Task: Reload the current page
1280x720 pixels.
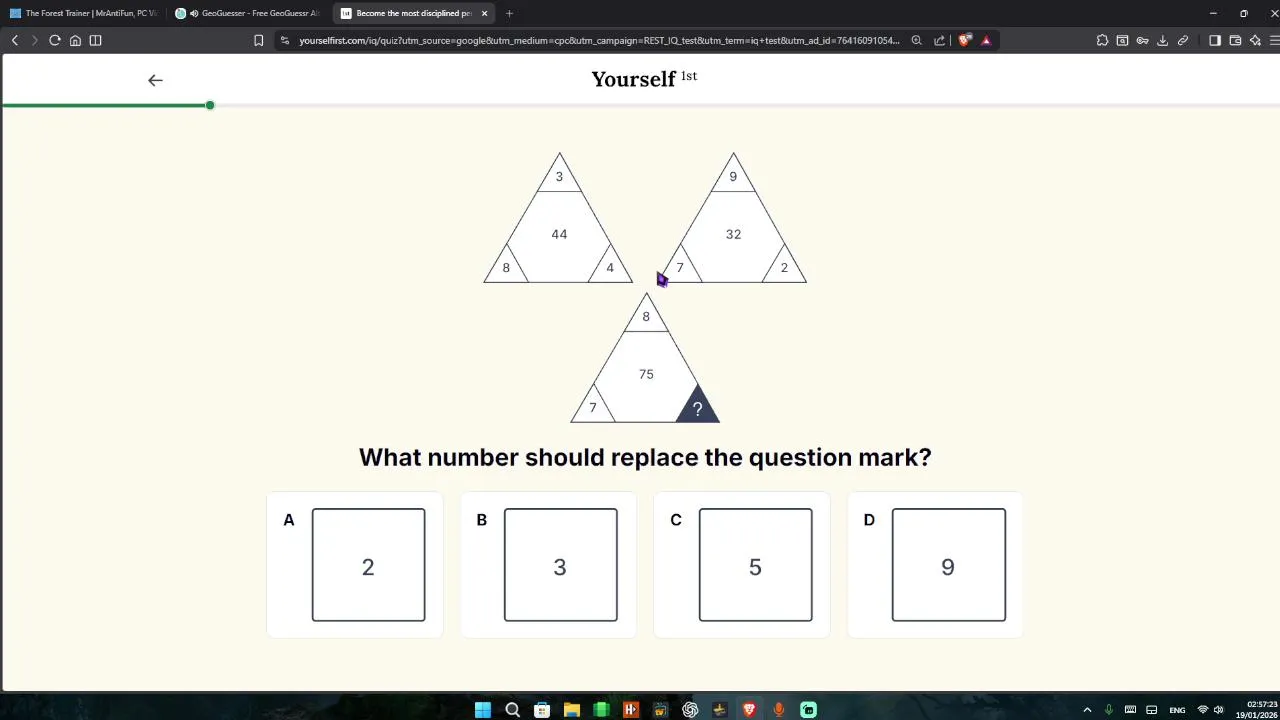Action: [55, 40]
